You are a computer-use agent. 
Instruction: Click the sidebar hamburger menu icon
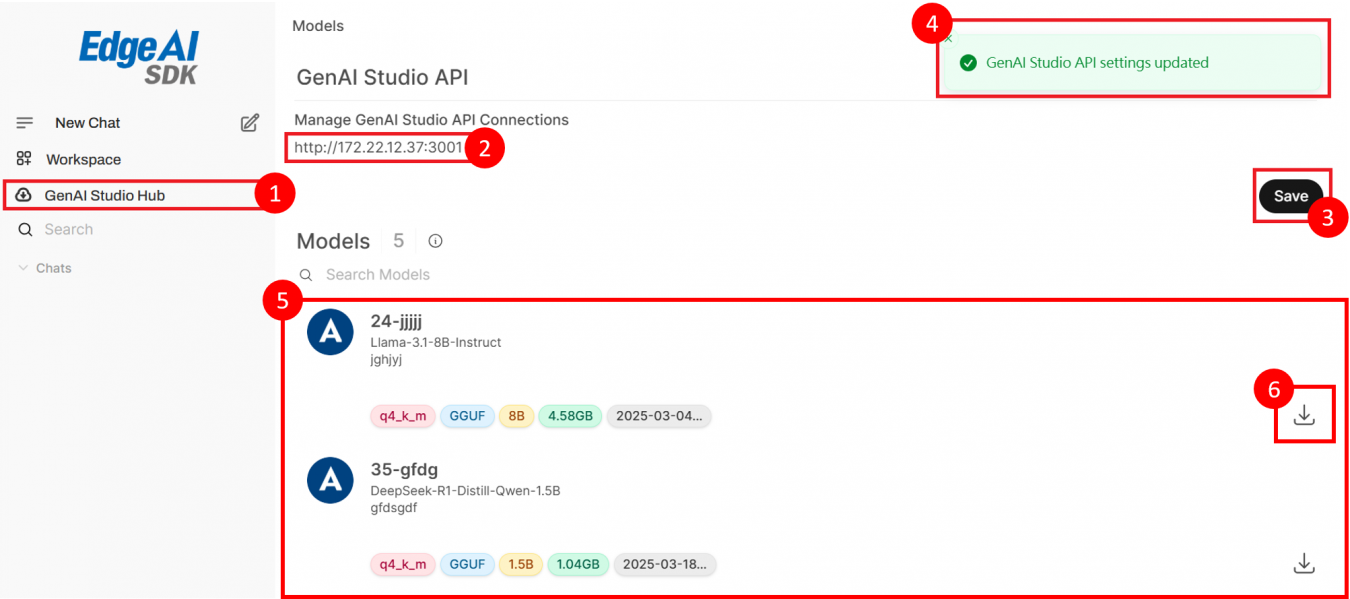25,123
